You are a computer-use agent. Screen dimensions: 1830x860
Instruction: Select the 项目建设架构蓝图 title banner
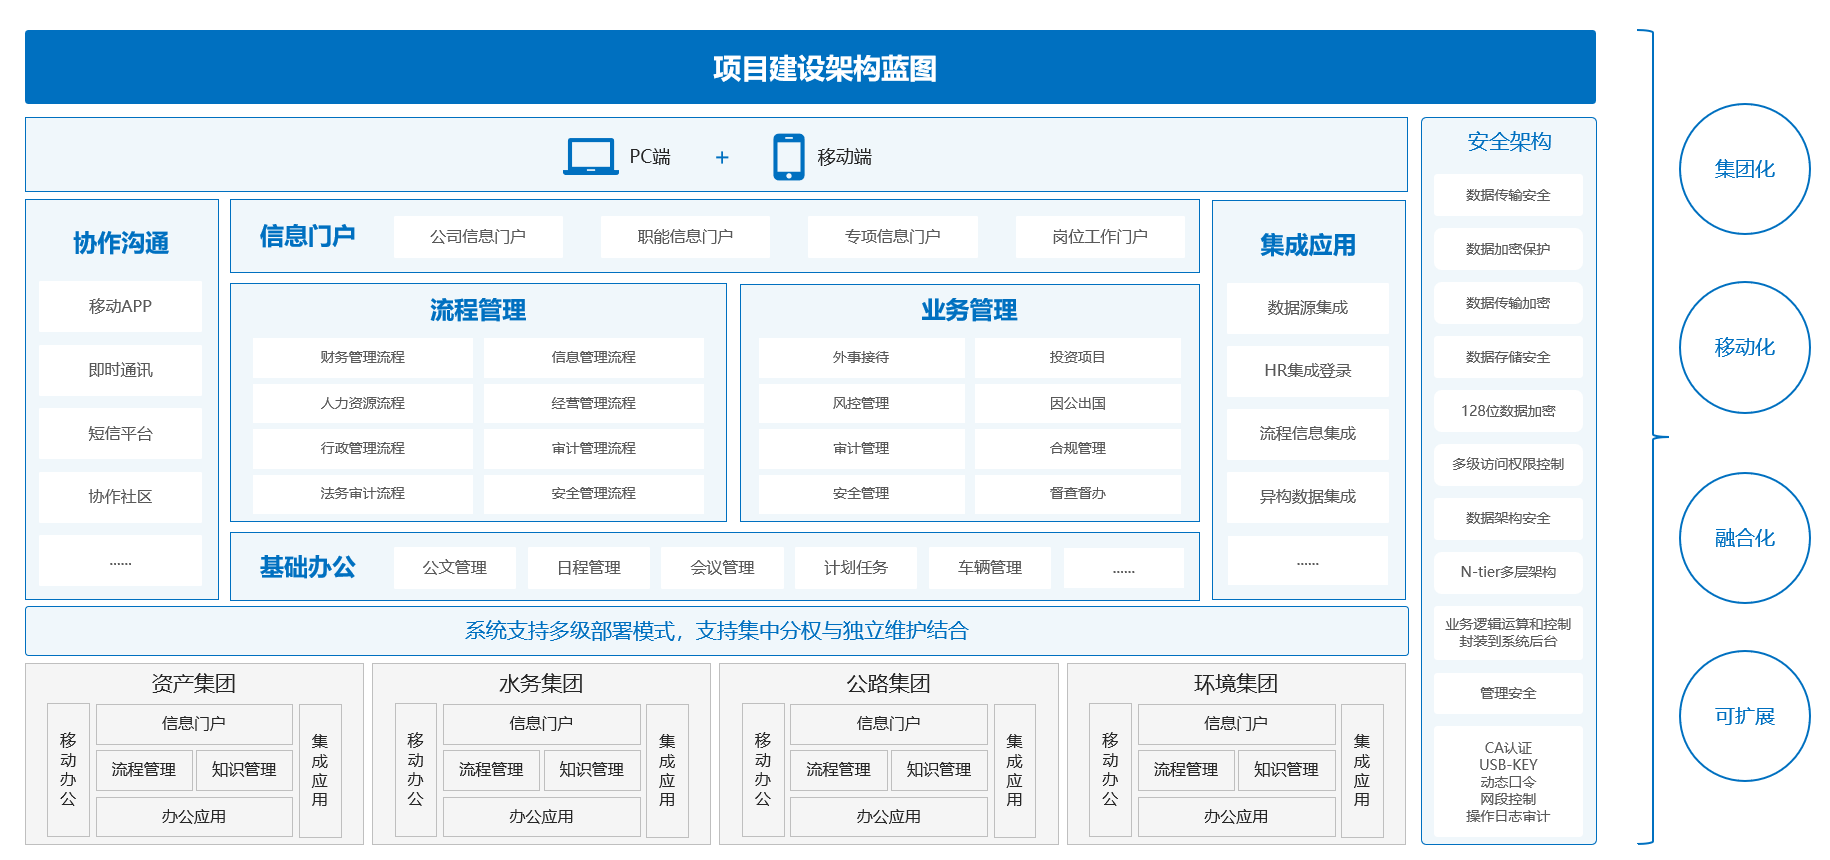point(810,67)
